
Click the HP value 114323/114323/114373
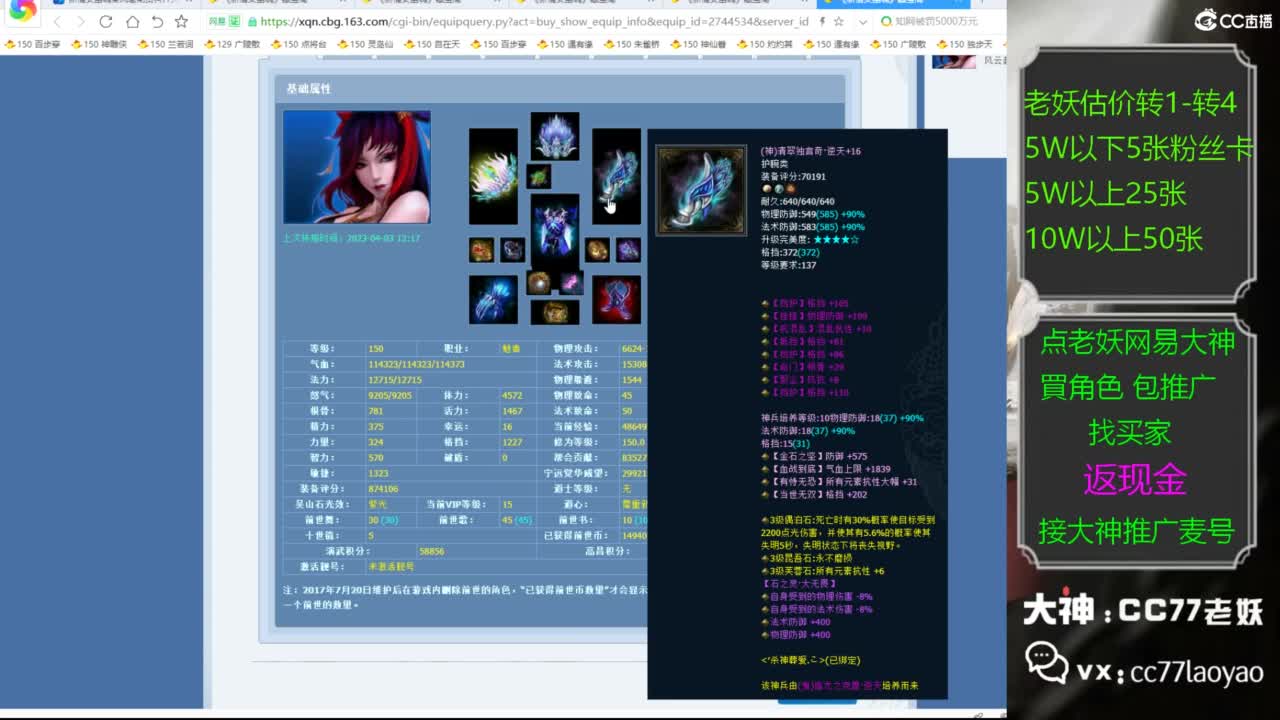click(x=416, y=364)
